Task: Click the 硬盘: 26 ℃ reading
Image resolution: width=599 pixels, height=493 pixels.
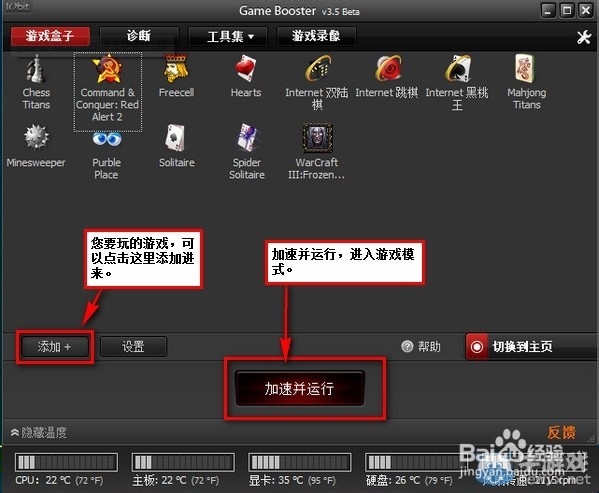Action: (409, 480)
